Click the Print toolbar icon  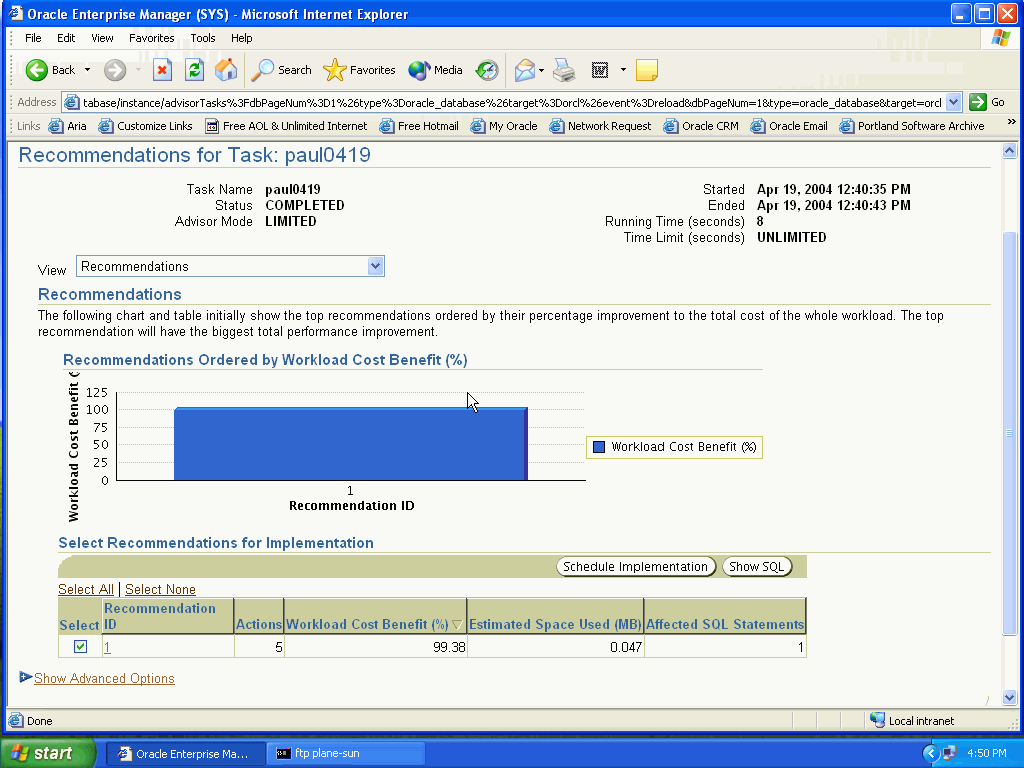pyautogui.click(x=564, y=70)
